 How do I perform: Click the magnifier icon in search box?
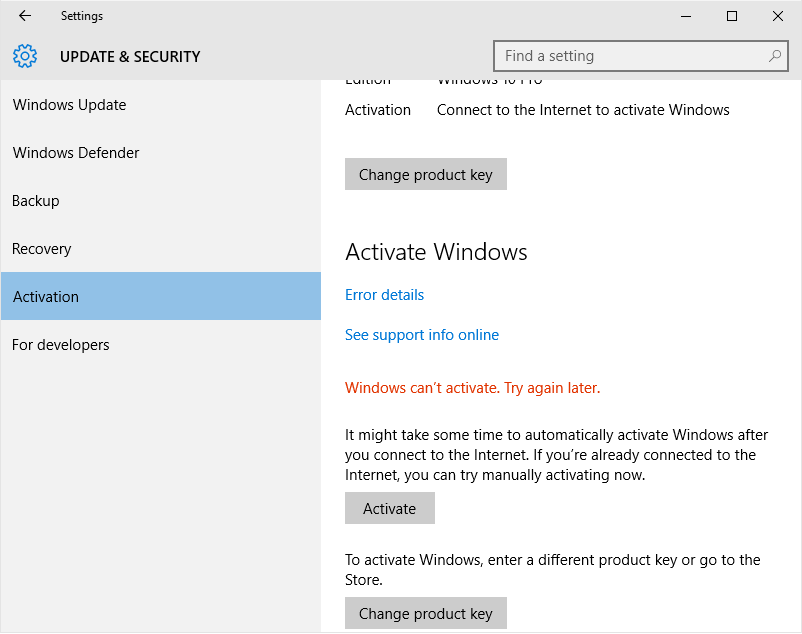775,56
